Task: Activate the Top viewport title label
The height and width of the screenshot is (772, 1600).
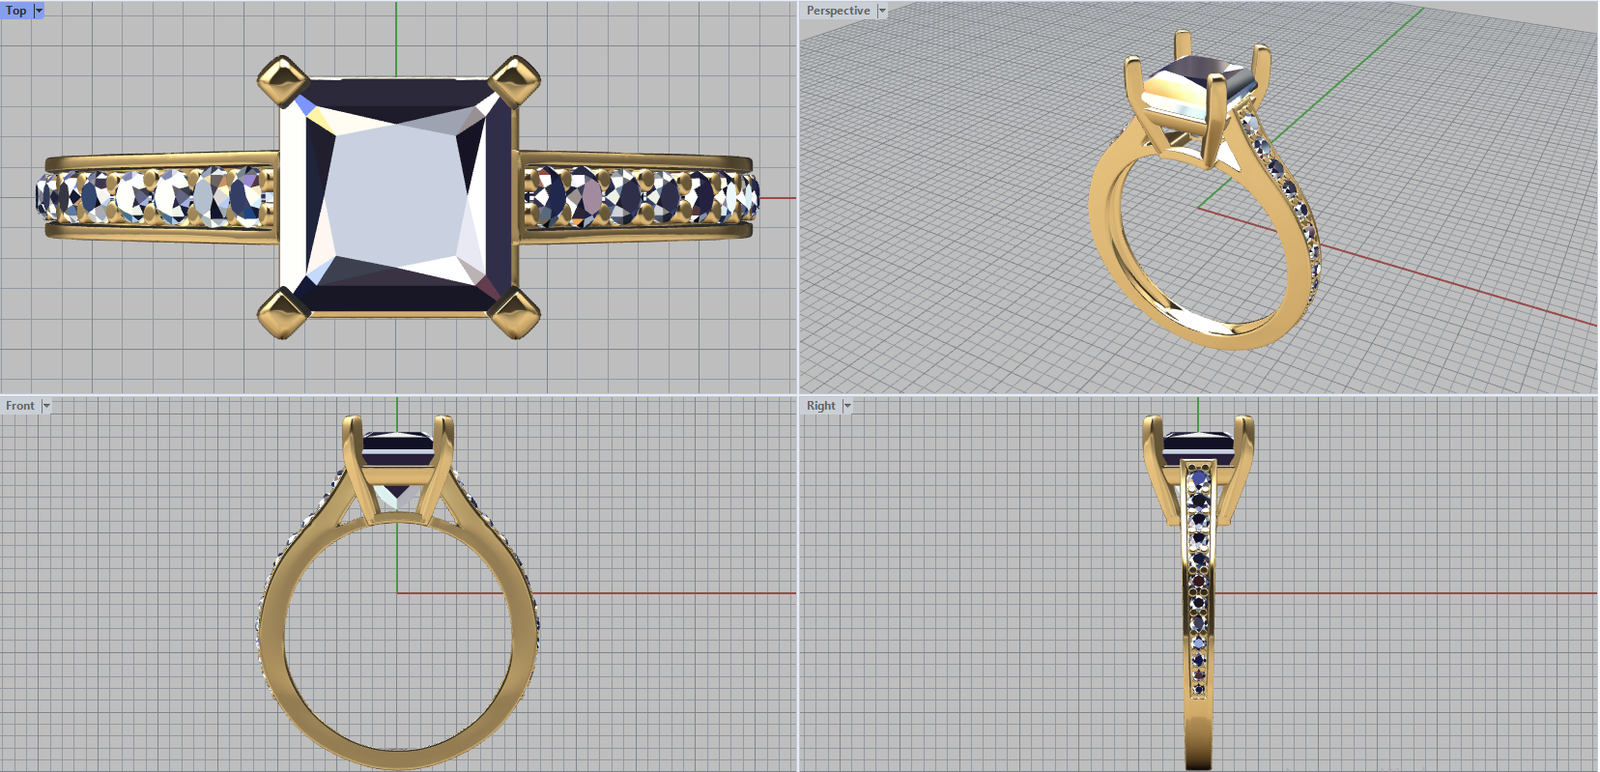Action: [16, 10]
